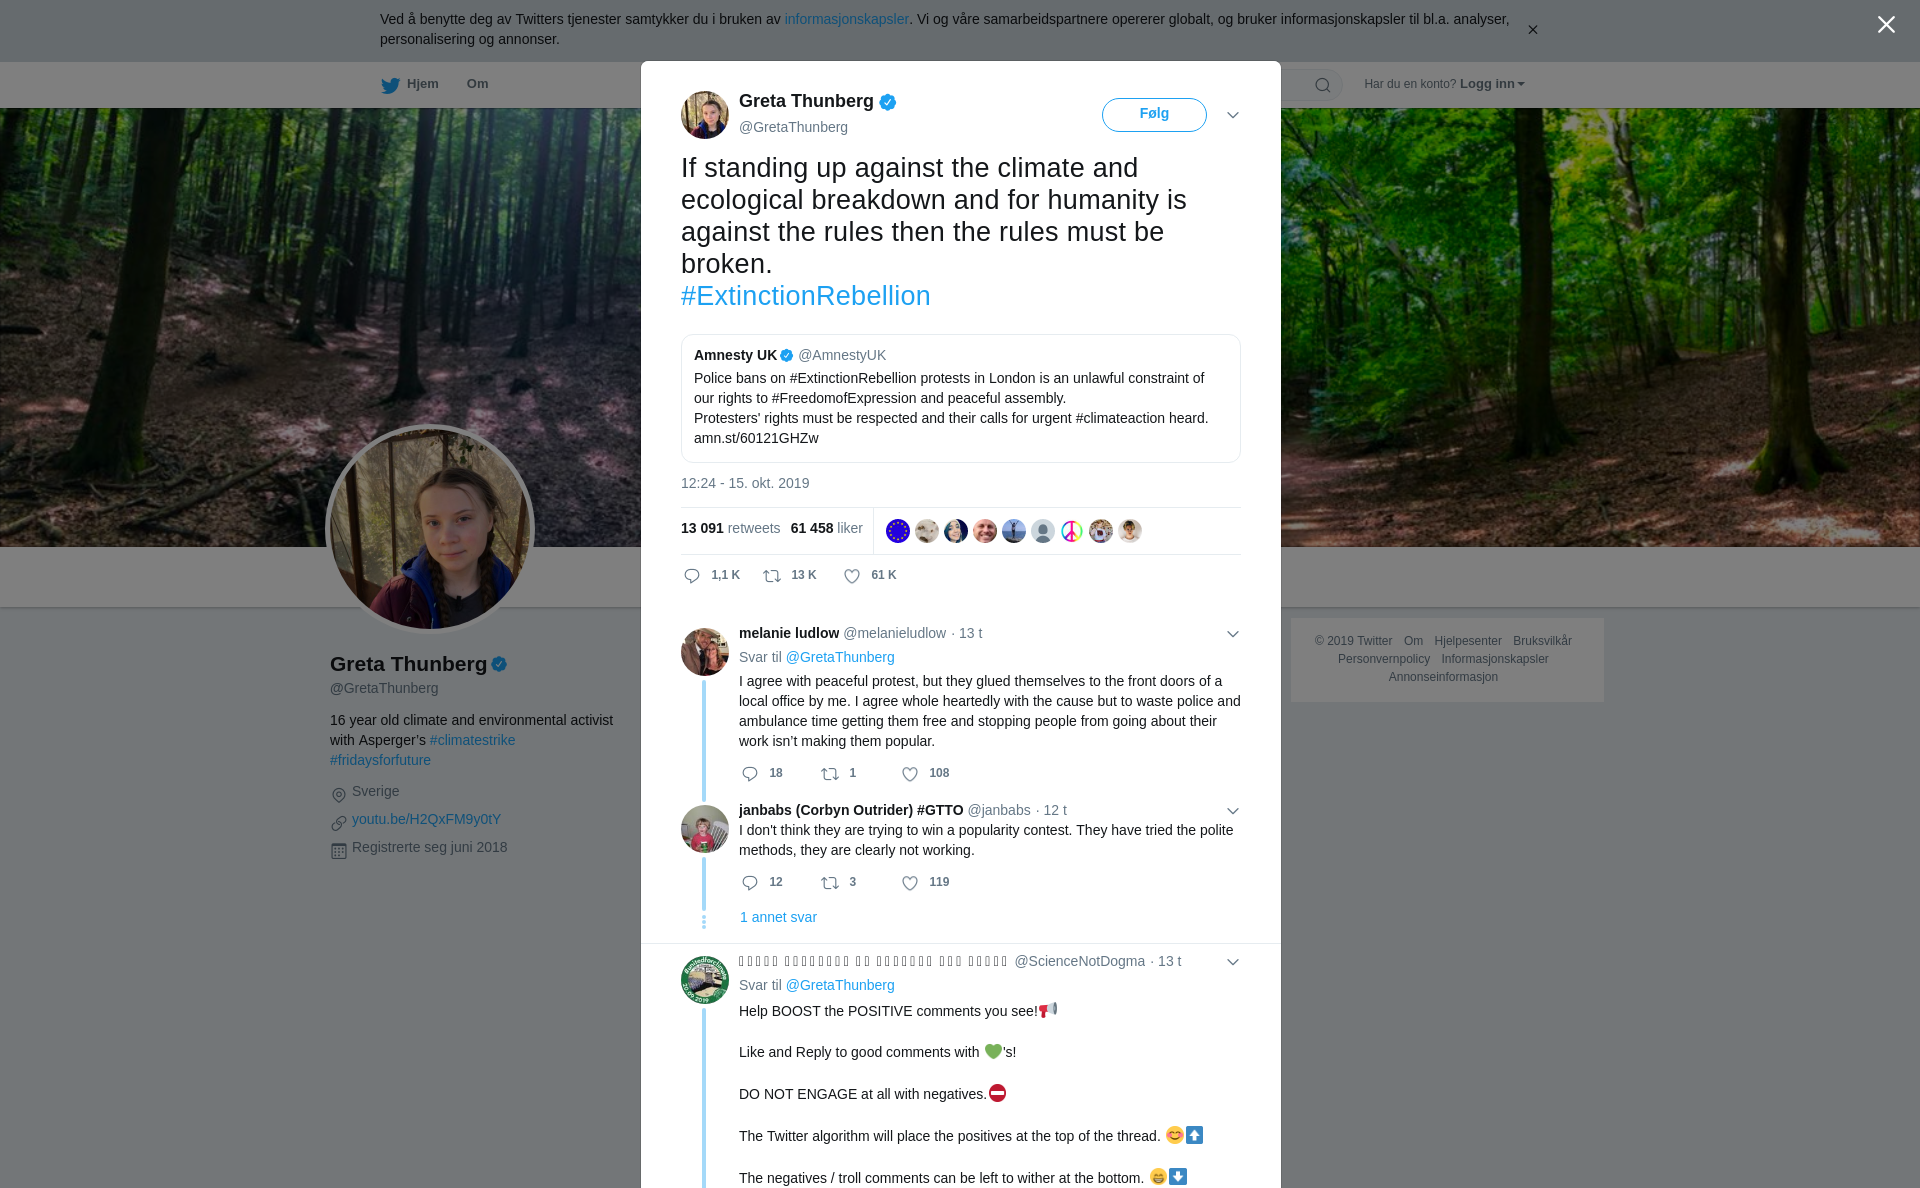Like melanie ludlow's reply
Screen dimensions: 1920x1188
[x=910, y=774]
